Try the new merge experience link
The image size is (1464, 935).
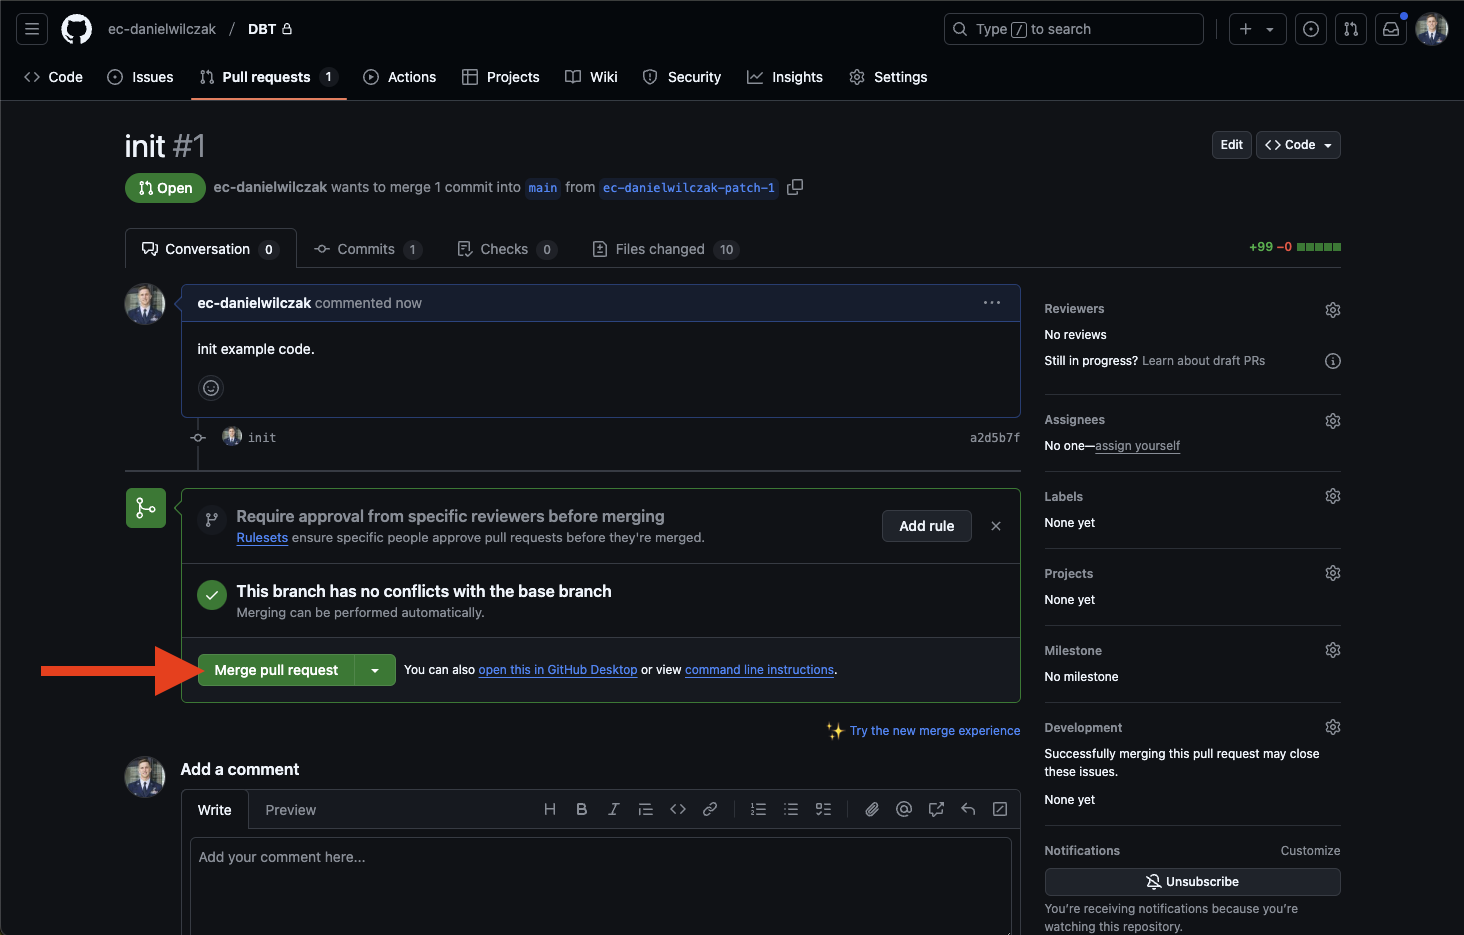click(935, 731)
